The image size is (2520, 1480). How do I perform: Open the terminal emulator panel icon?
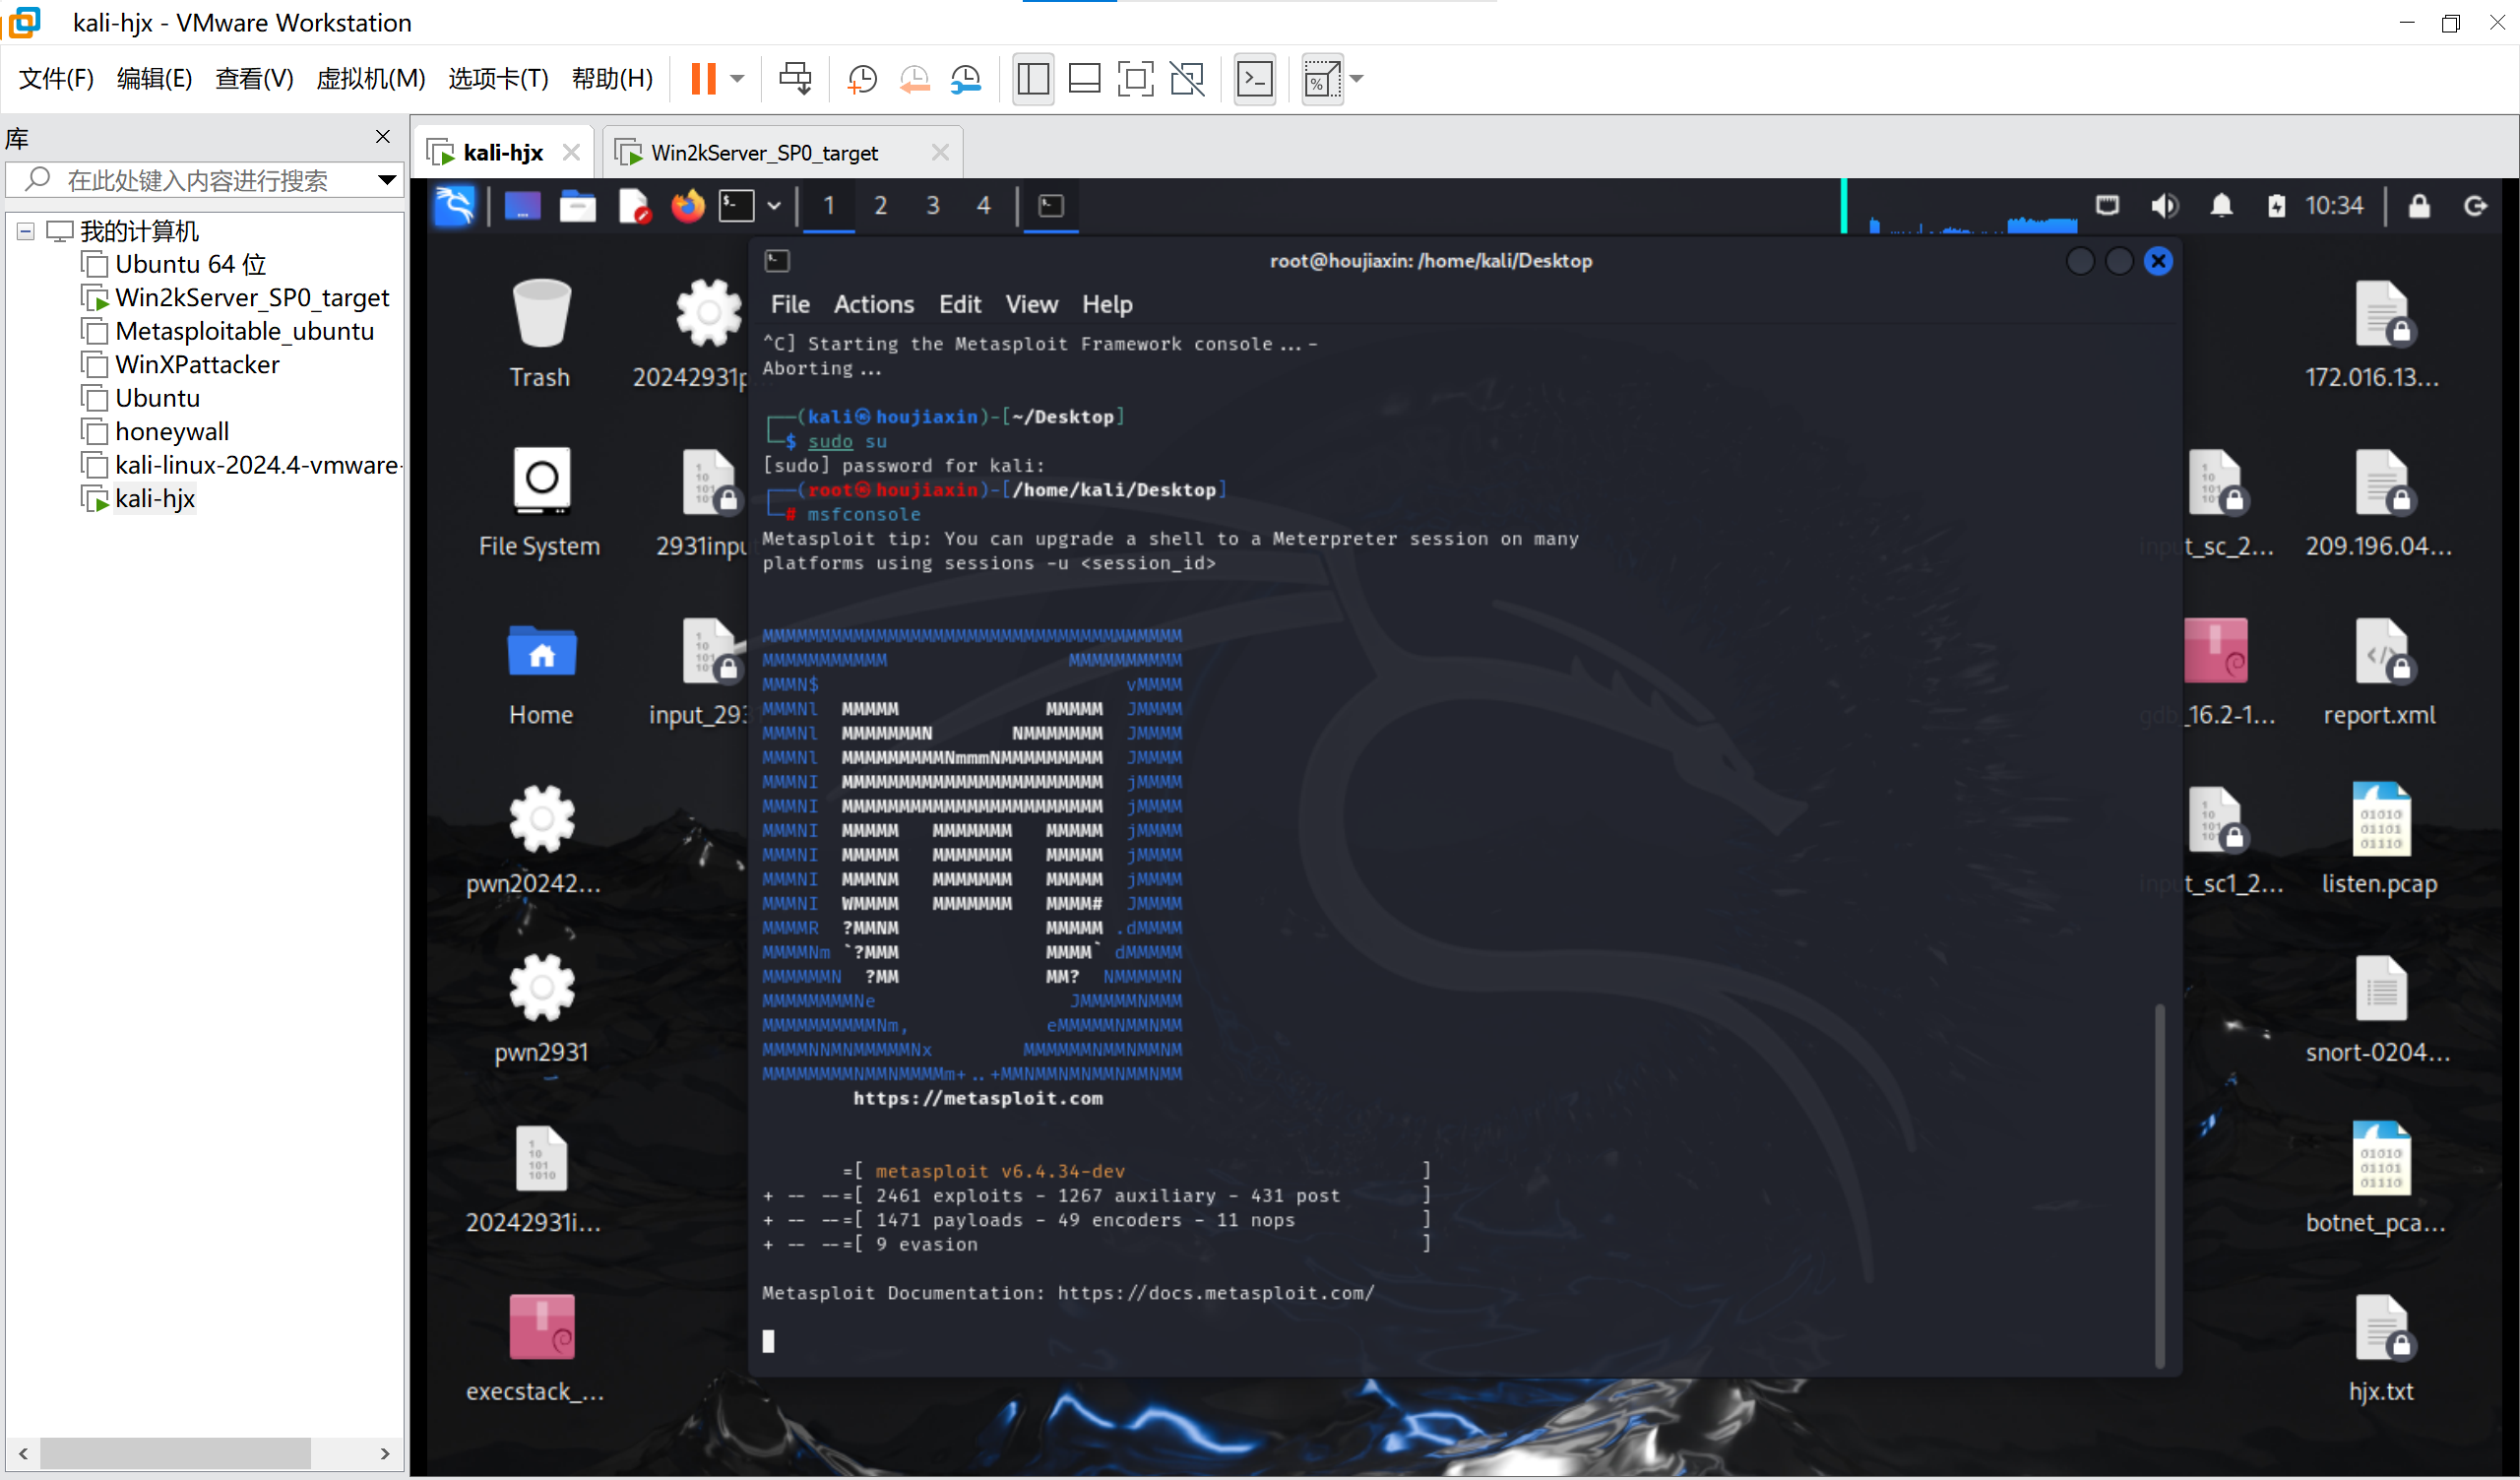[x=737, y=206]
